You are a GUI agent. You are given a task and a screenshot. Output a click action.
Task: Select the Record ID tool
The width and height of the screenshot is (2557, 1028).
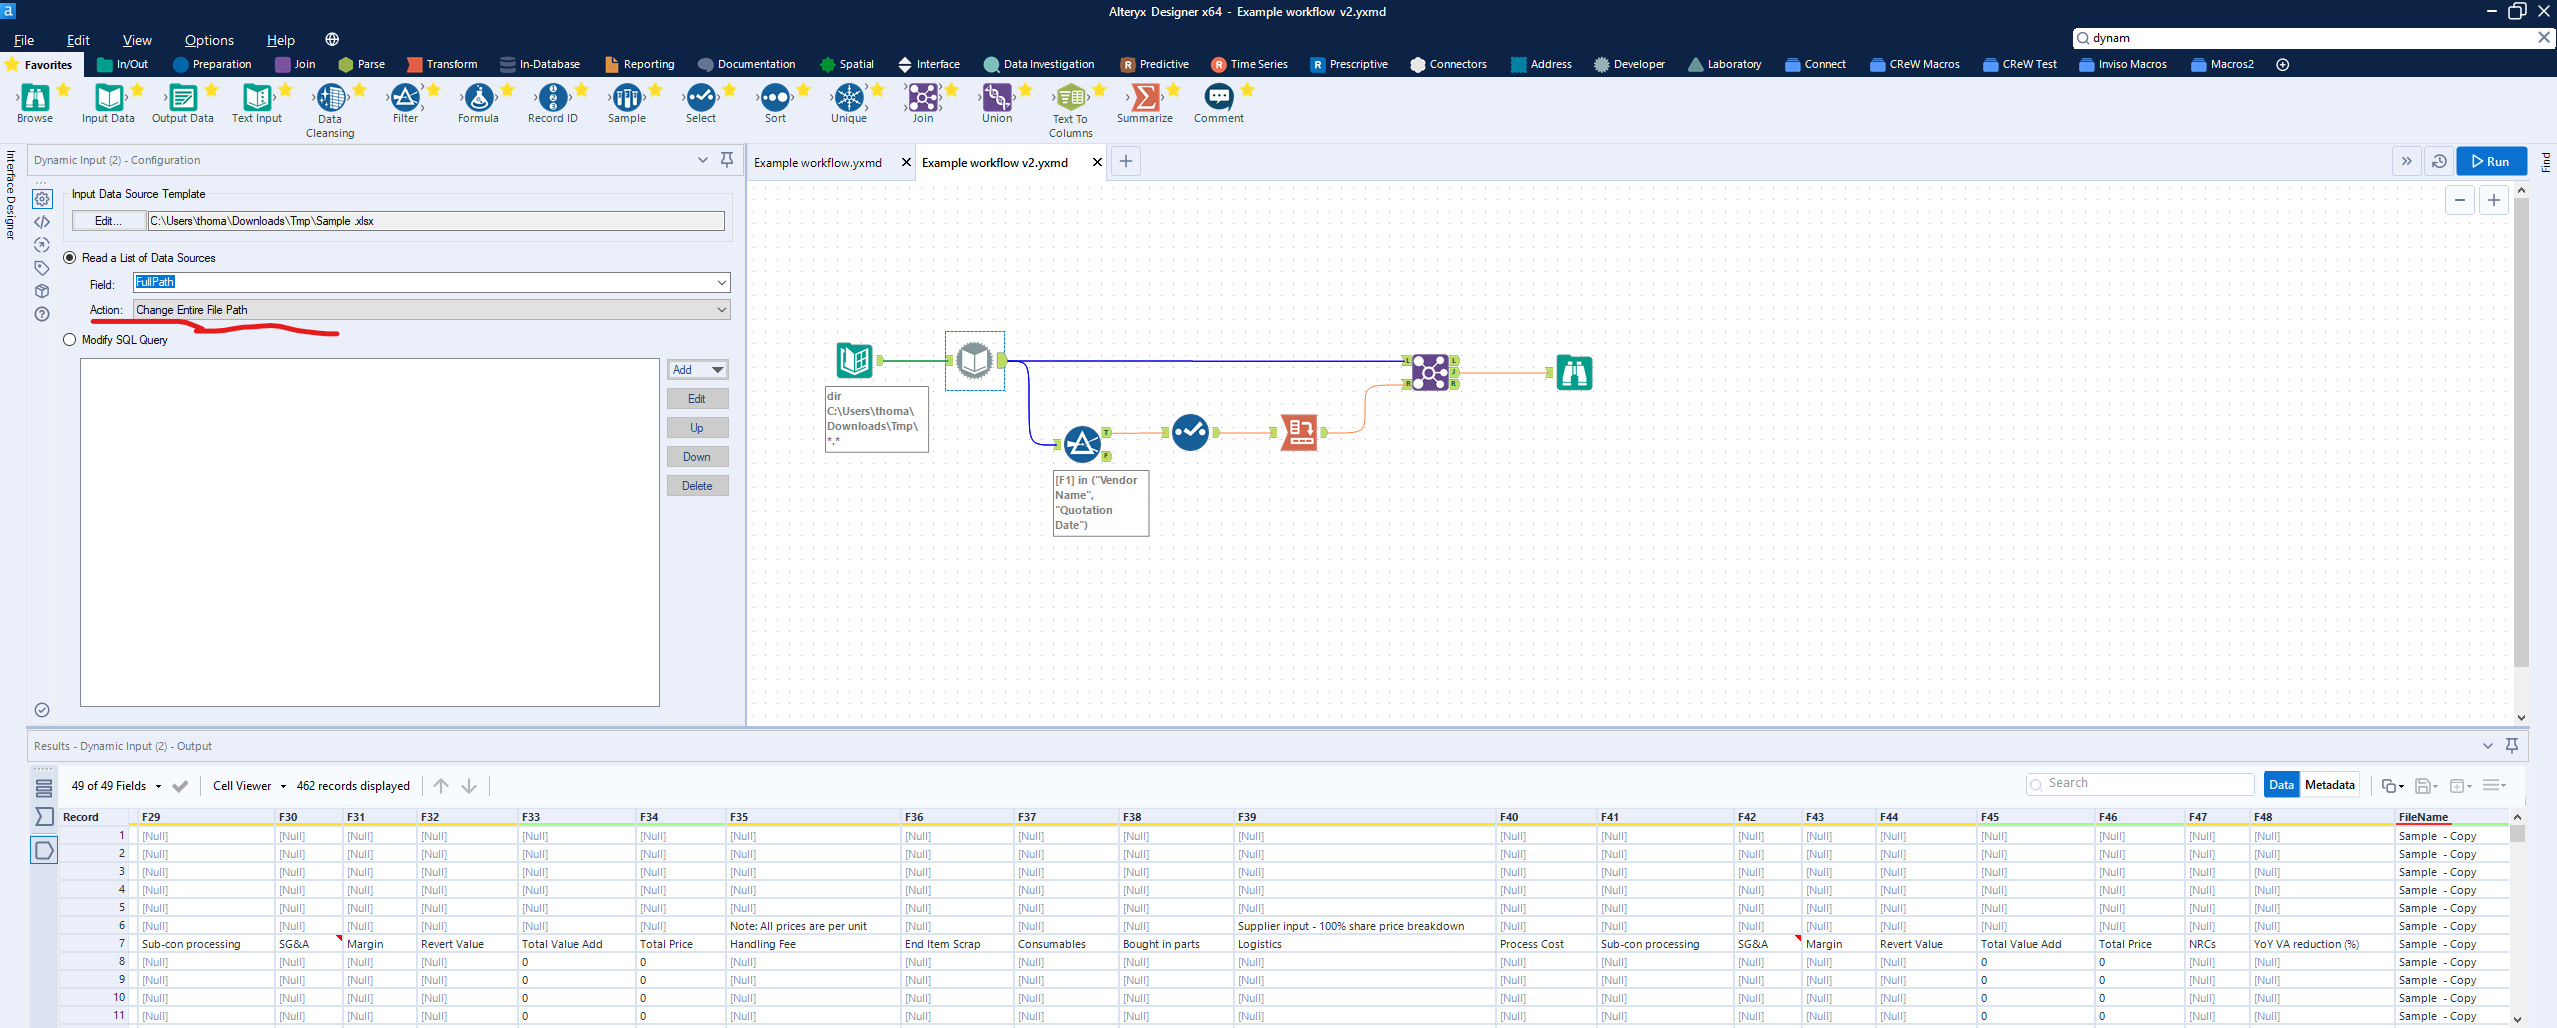coord(552,100)
